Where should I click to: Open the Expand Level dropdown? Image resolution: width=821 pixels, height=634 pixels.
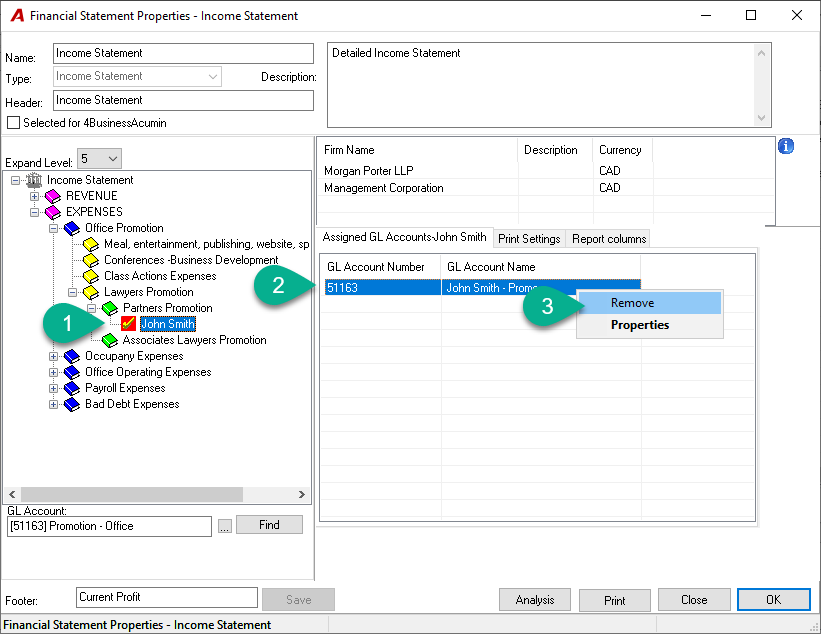pos(99,159)
